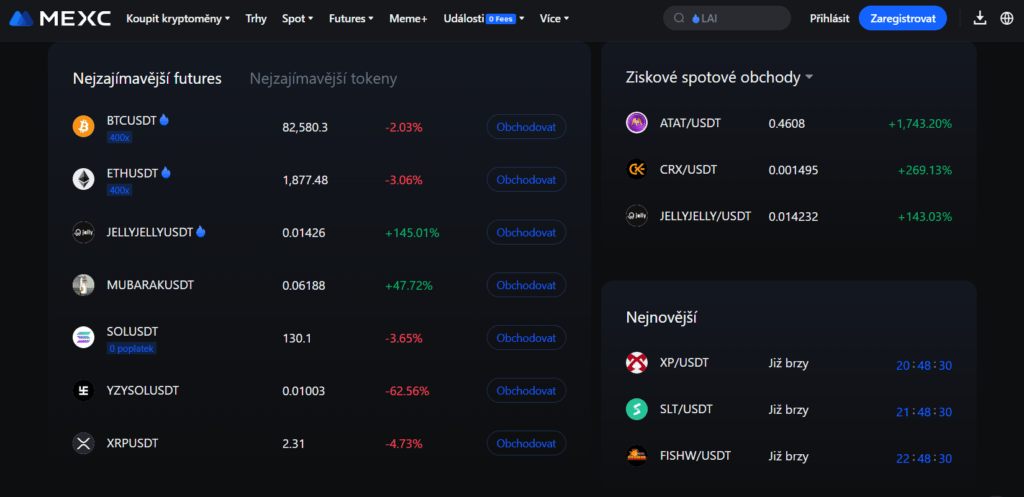The width and height of the screenshot is (1024, 497).
Task: Click the Zaregistrovat button
Action: tap(903, 18)
